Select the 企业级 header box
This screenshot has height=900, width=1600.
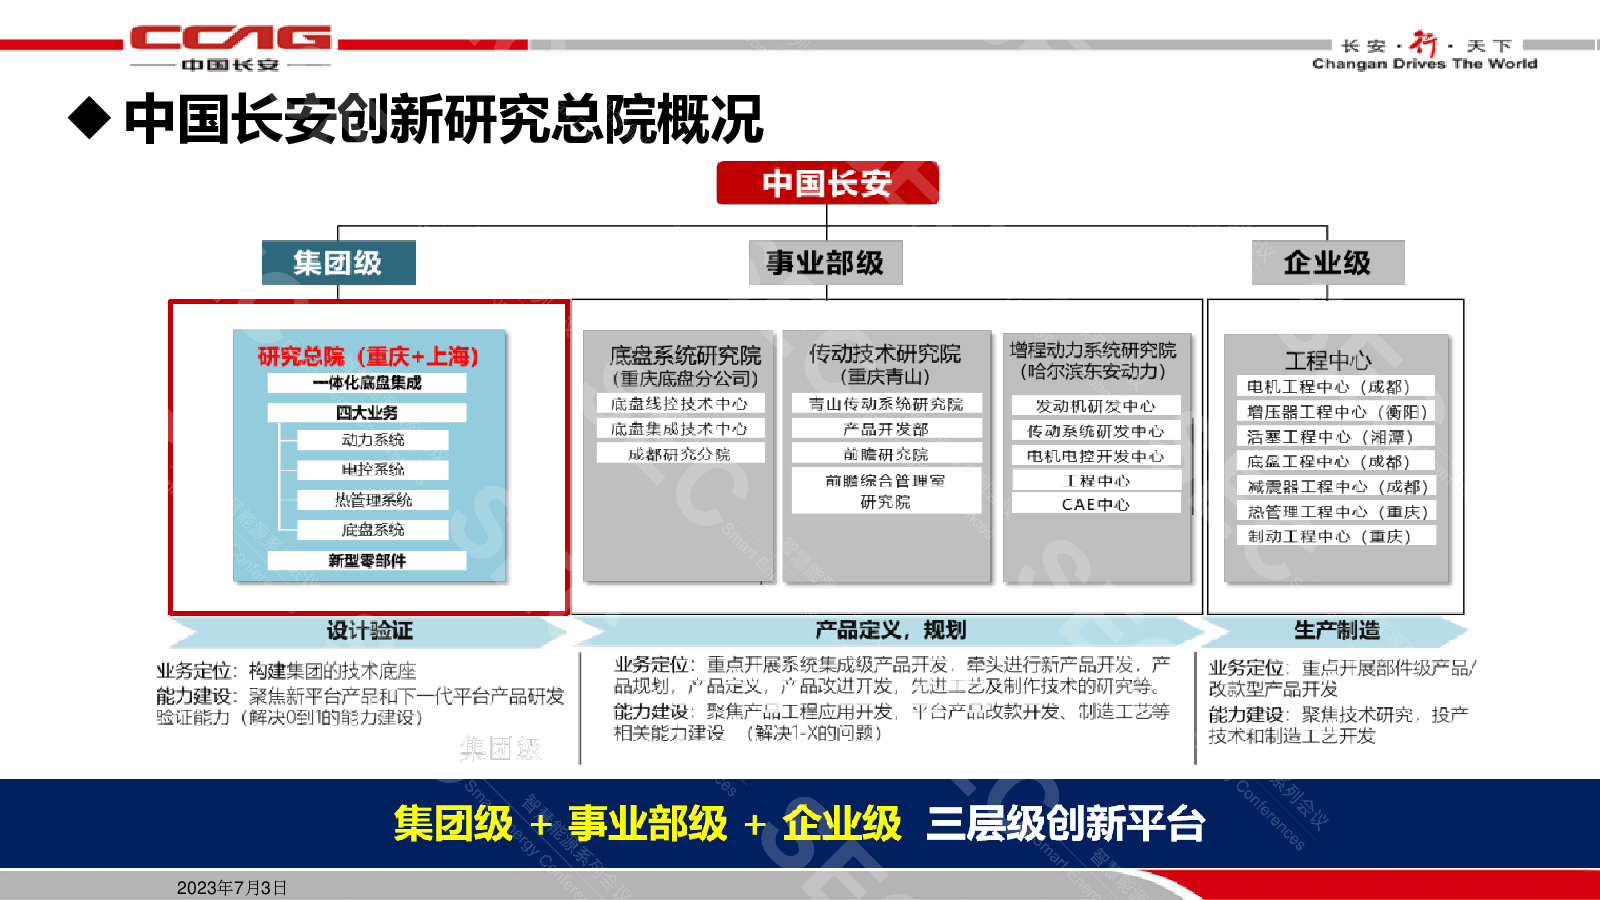[1328, 263]
